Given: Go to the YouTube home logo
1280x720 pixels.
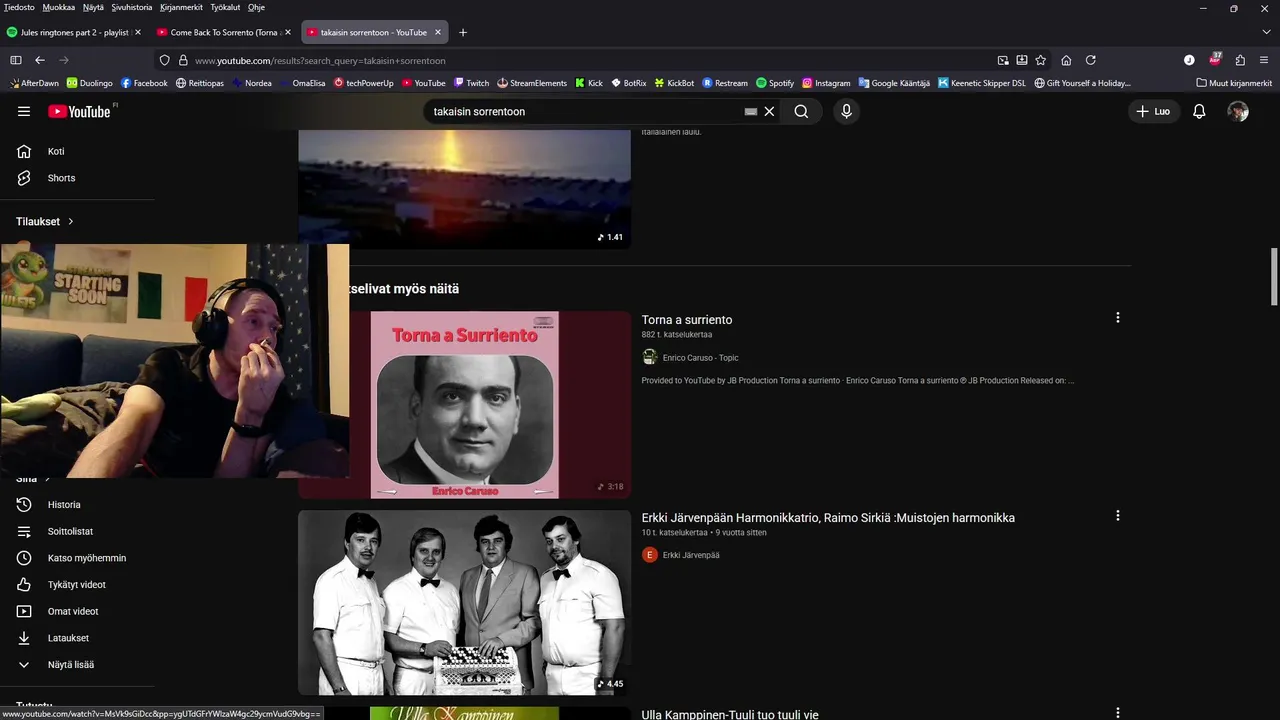Looking at the screenshot, I should [x=80, y=111].
